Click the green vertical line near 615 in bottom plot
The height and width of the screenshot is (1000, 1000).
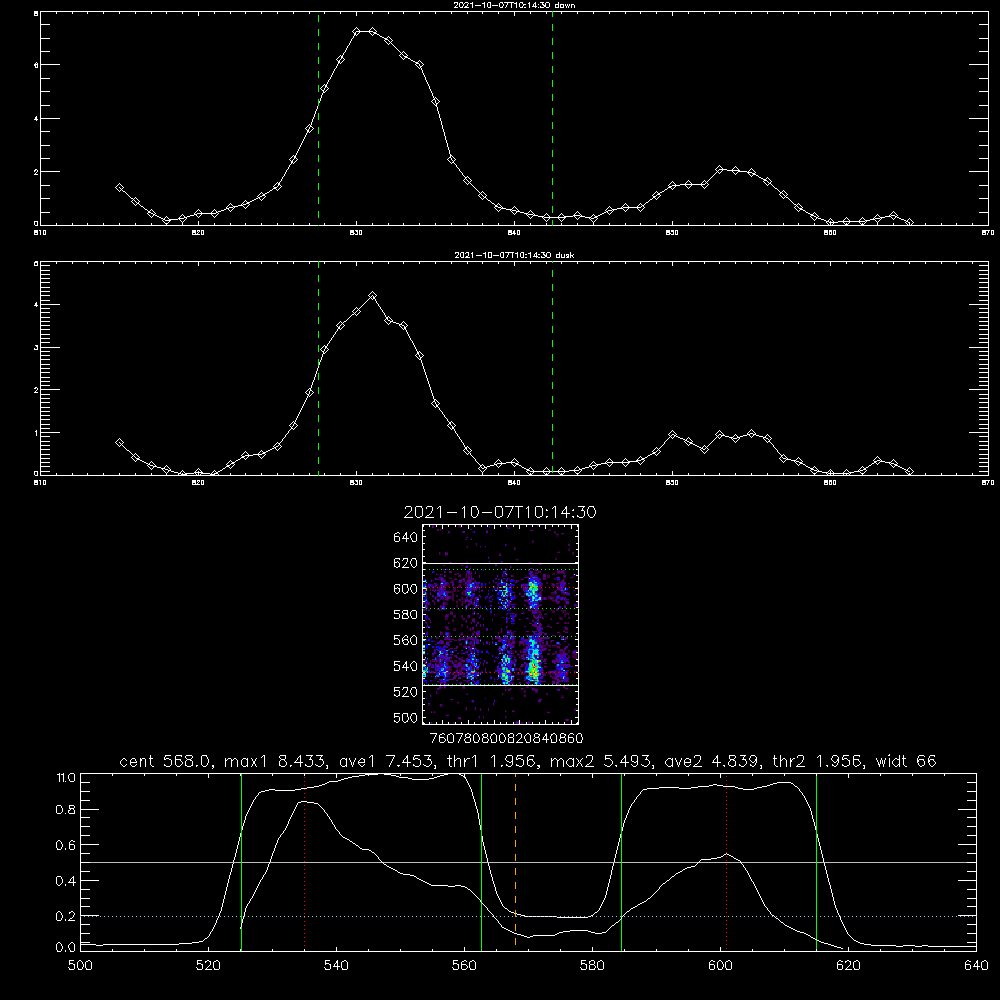coord(816,861)
